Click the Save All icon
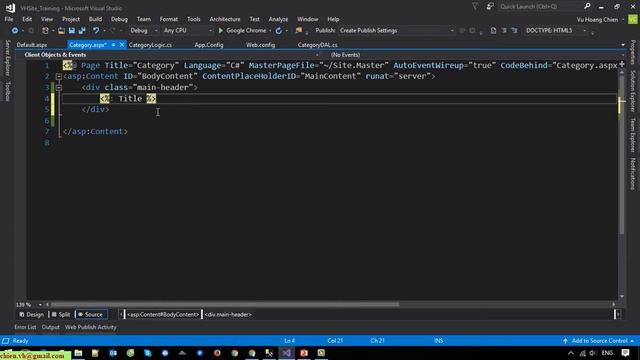Image resolution: width=640 pixels, height=360 pixels. pos(82,31)
